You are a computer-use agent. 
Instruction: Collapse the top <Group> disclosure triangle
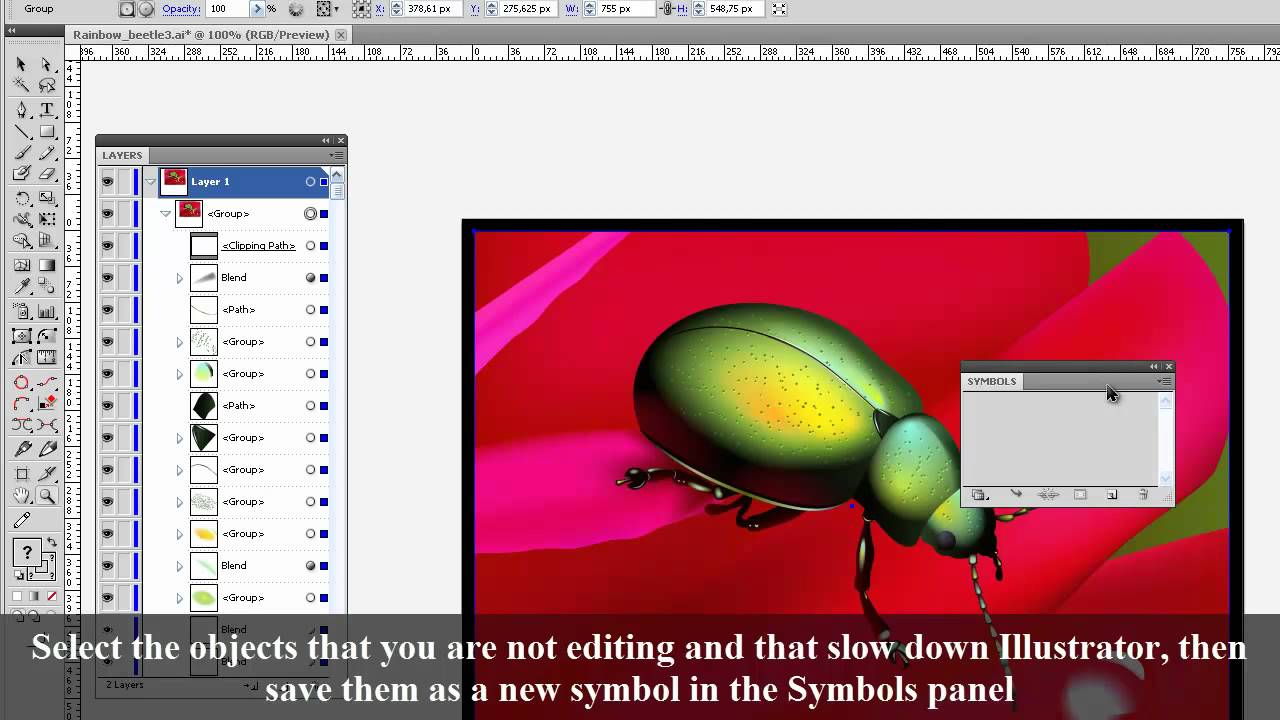click(x=166, y=214)
